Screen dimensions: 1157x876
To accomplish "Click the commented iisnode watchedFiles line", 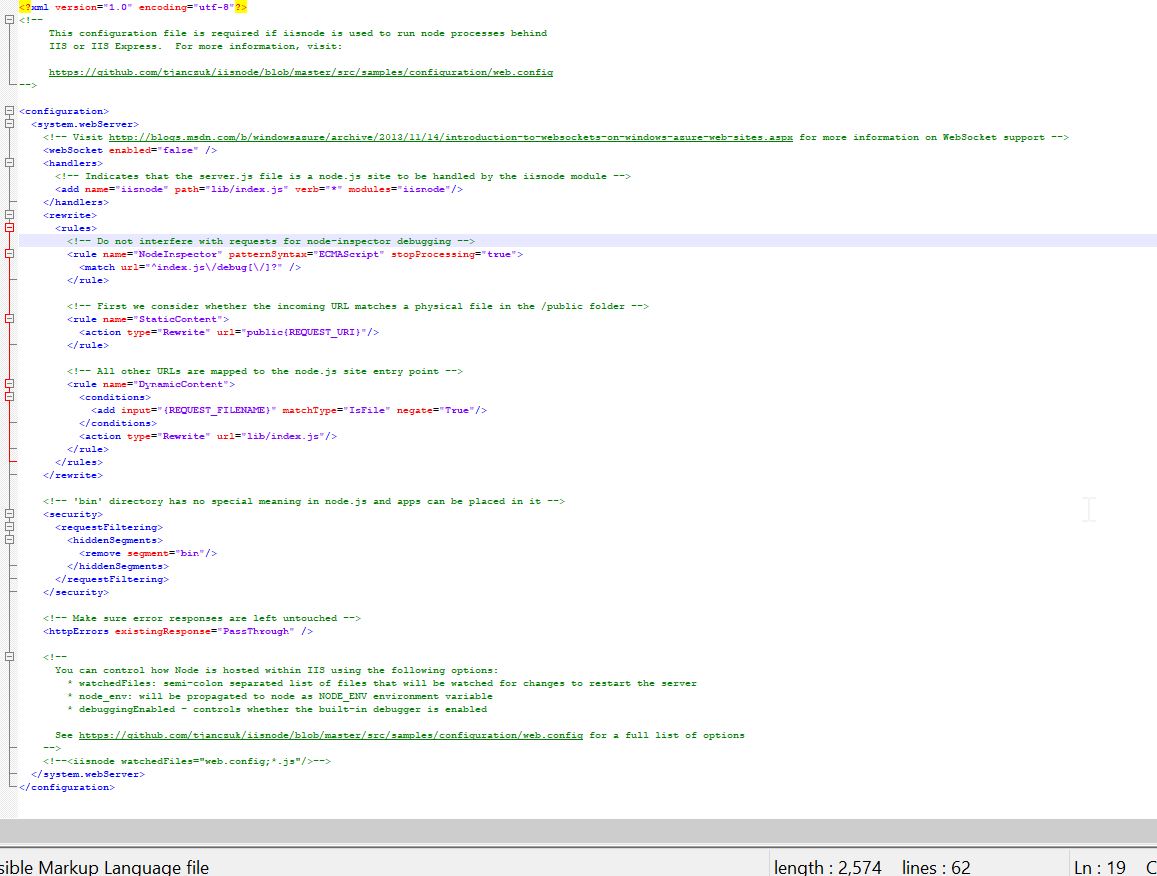I will click(x=187, y=761).
